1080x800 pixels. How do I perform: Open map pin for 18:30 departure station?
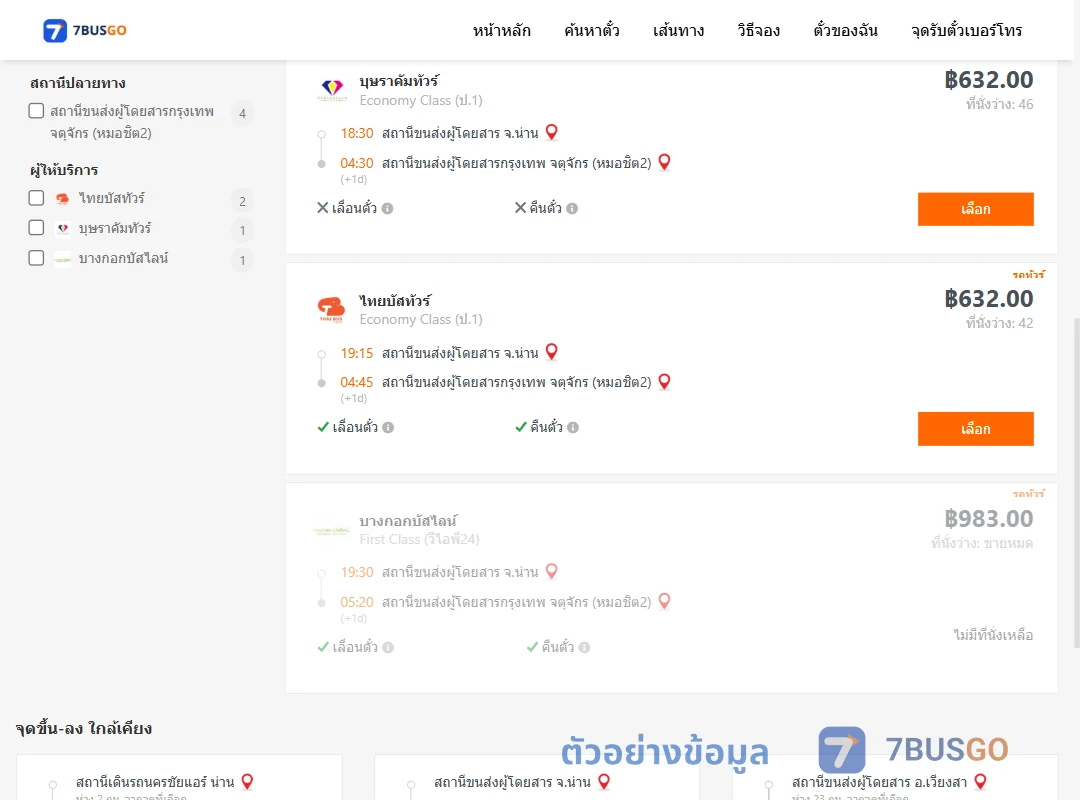tap(552, 132)
